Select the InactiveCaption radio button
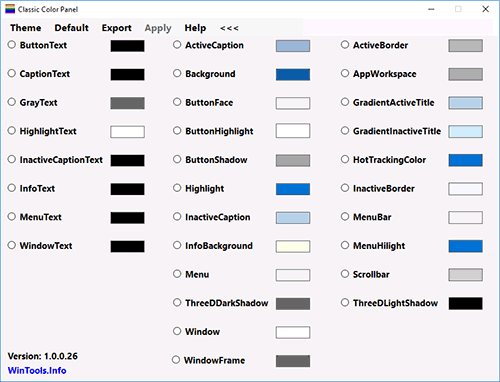 coord(177,217)
